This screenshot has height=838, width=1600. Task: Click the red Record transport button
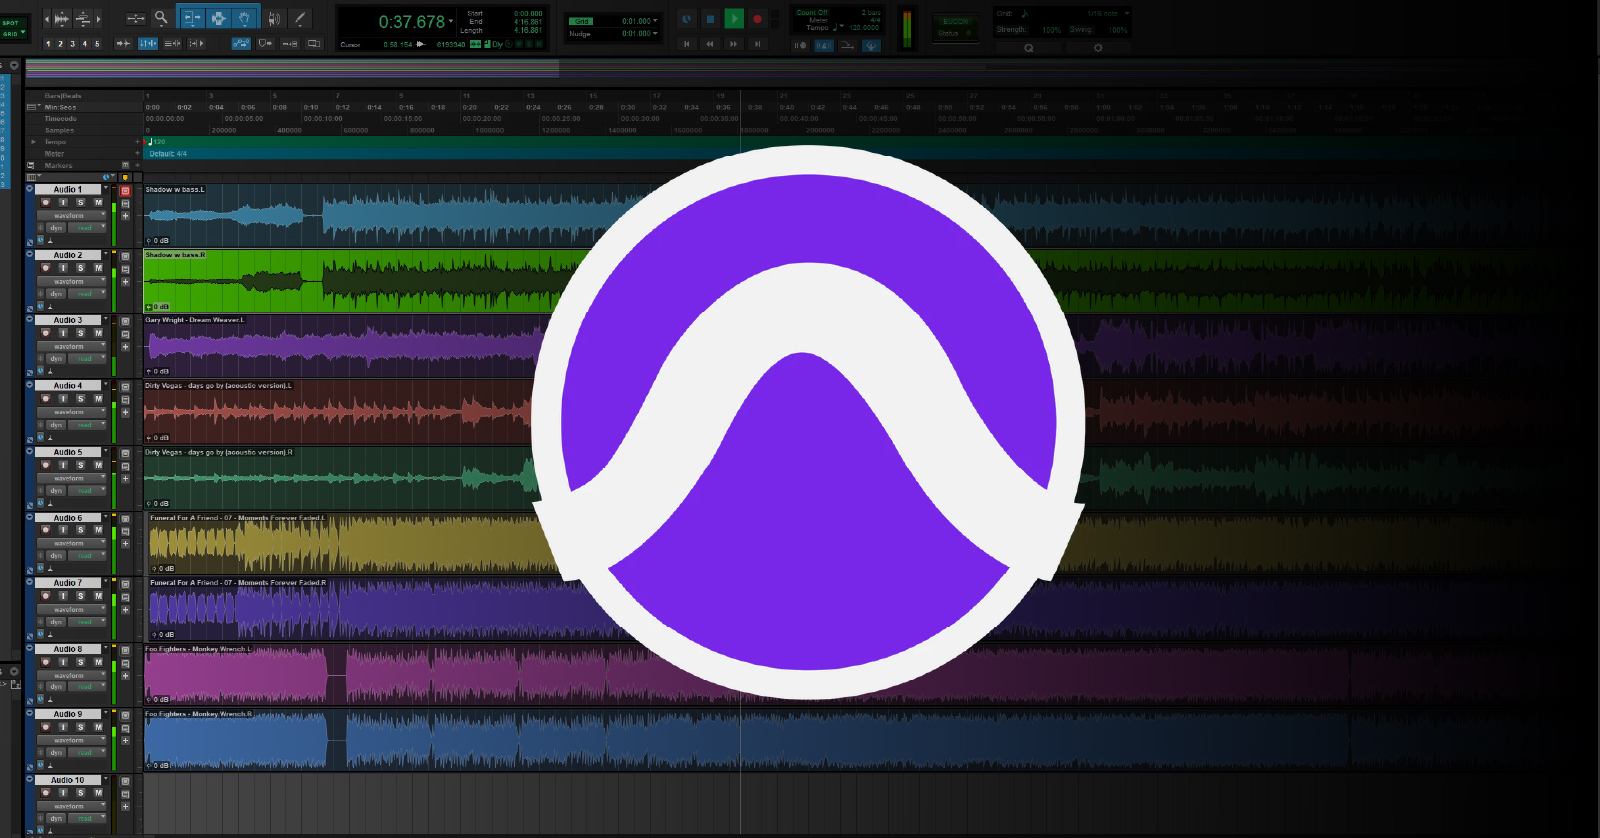coord(757,18)
